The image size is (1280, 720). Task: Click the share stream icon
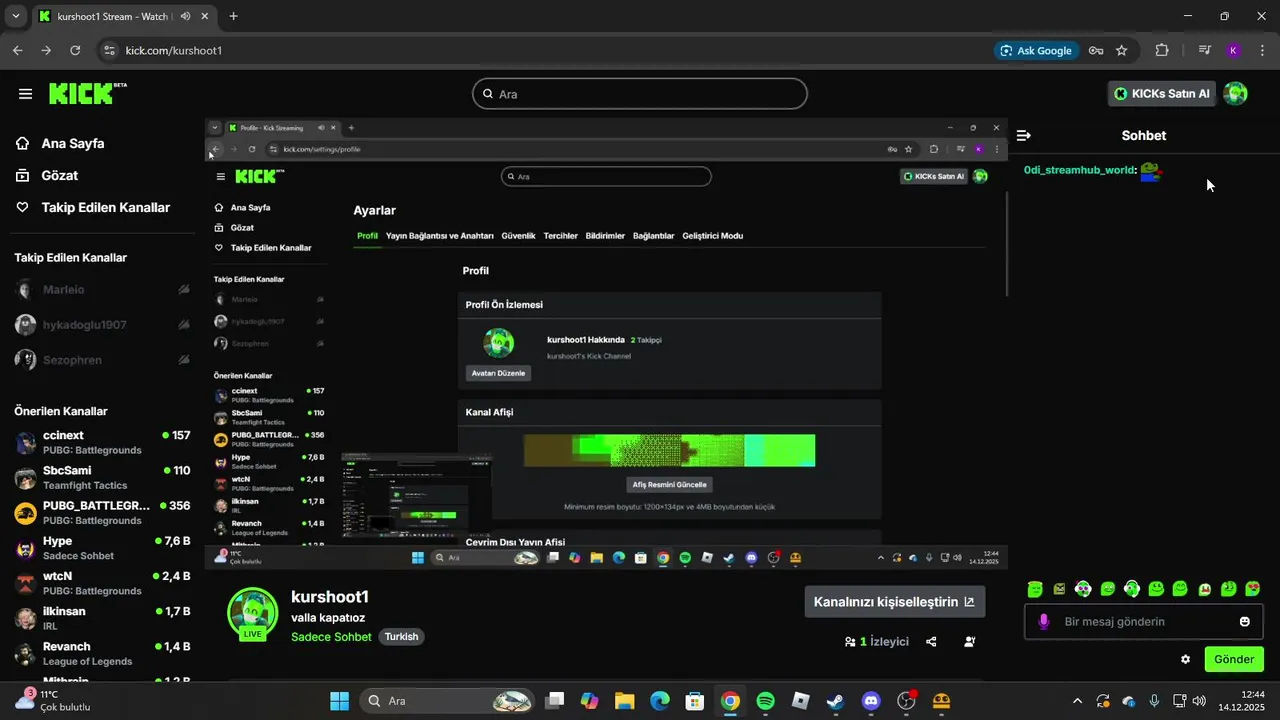click(x=932, y=642)
